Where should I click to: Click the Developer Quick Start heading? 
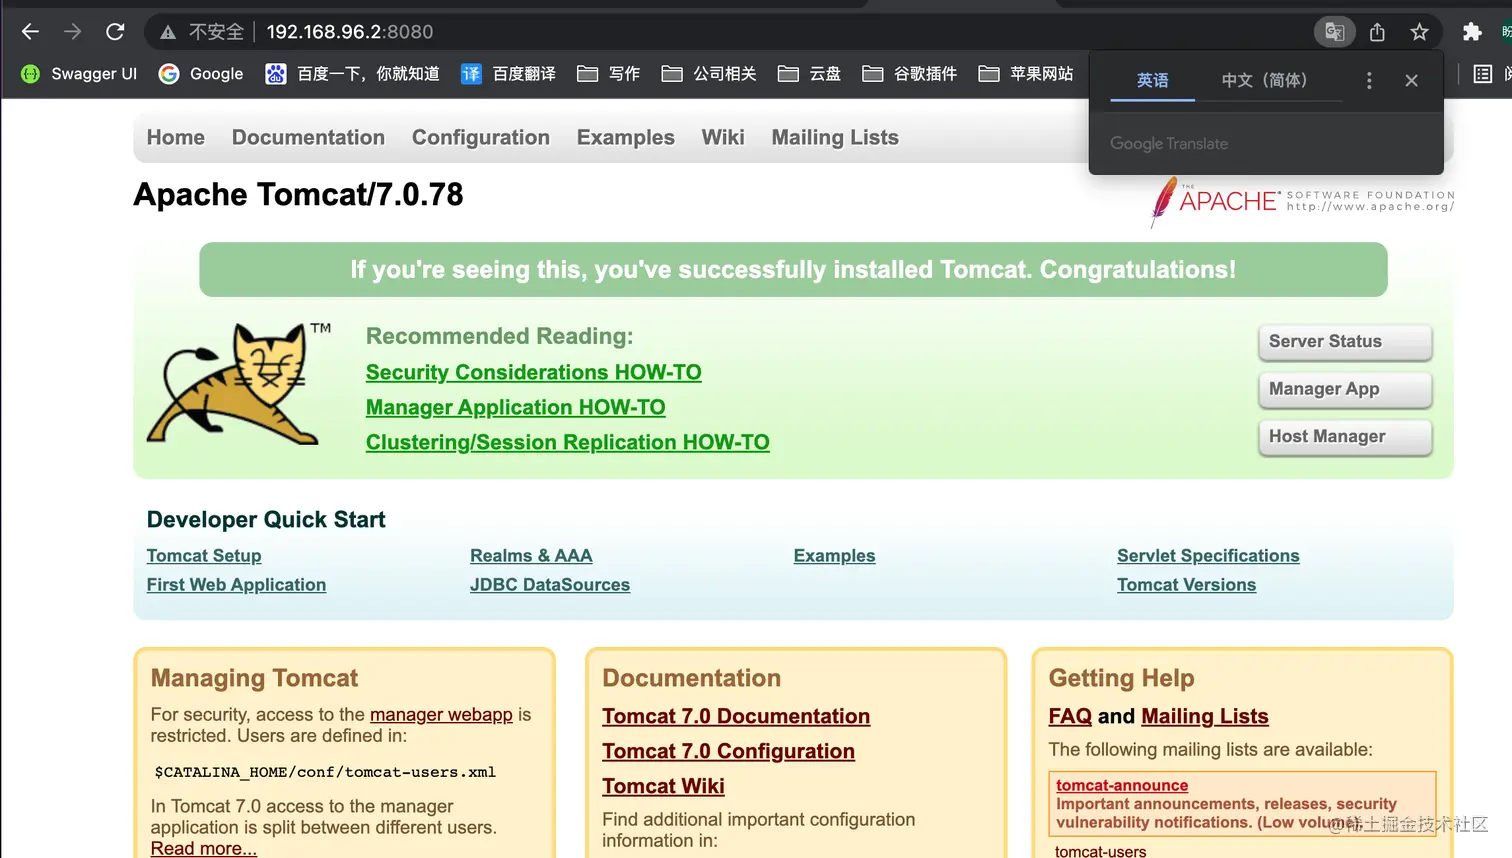pos(266,520)
